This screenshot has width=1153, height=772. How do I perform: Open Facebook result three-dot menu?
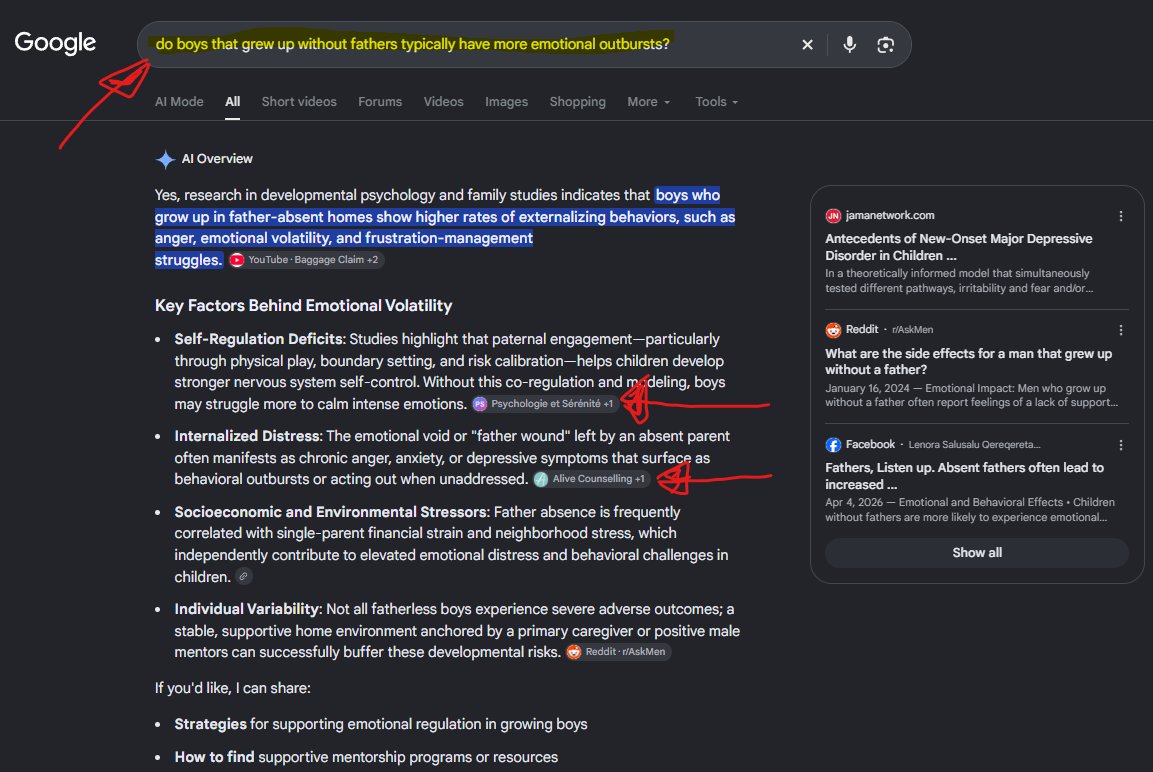point(1121,445)
